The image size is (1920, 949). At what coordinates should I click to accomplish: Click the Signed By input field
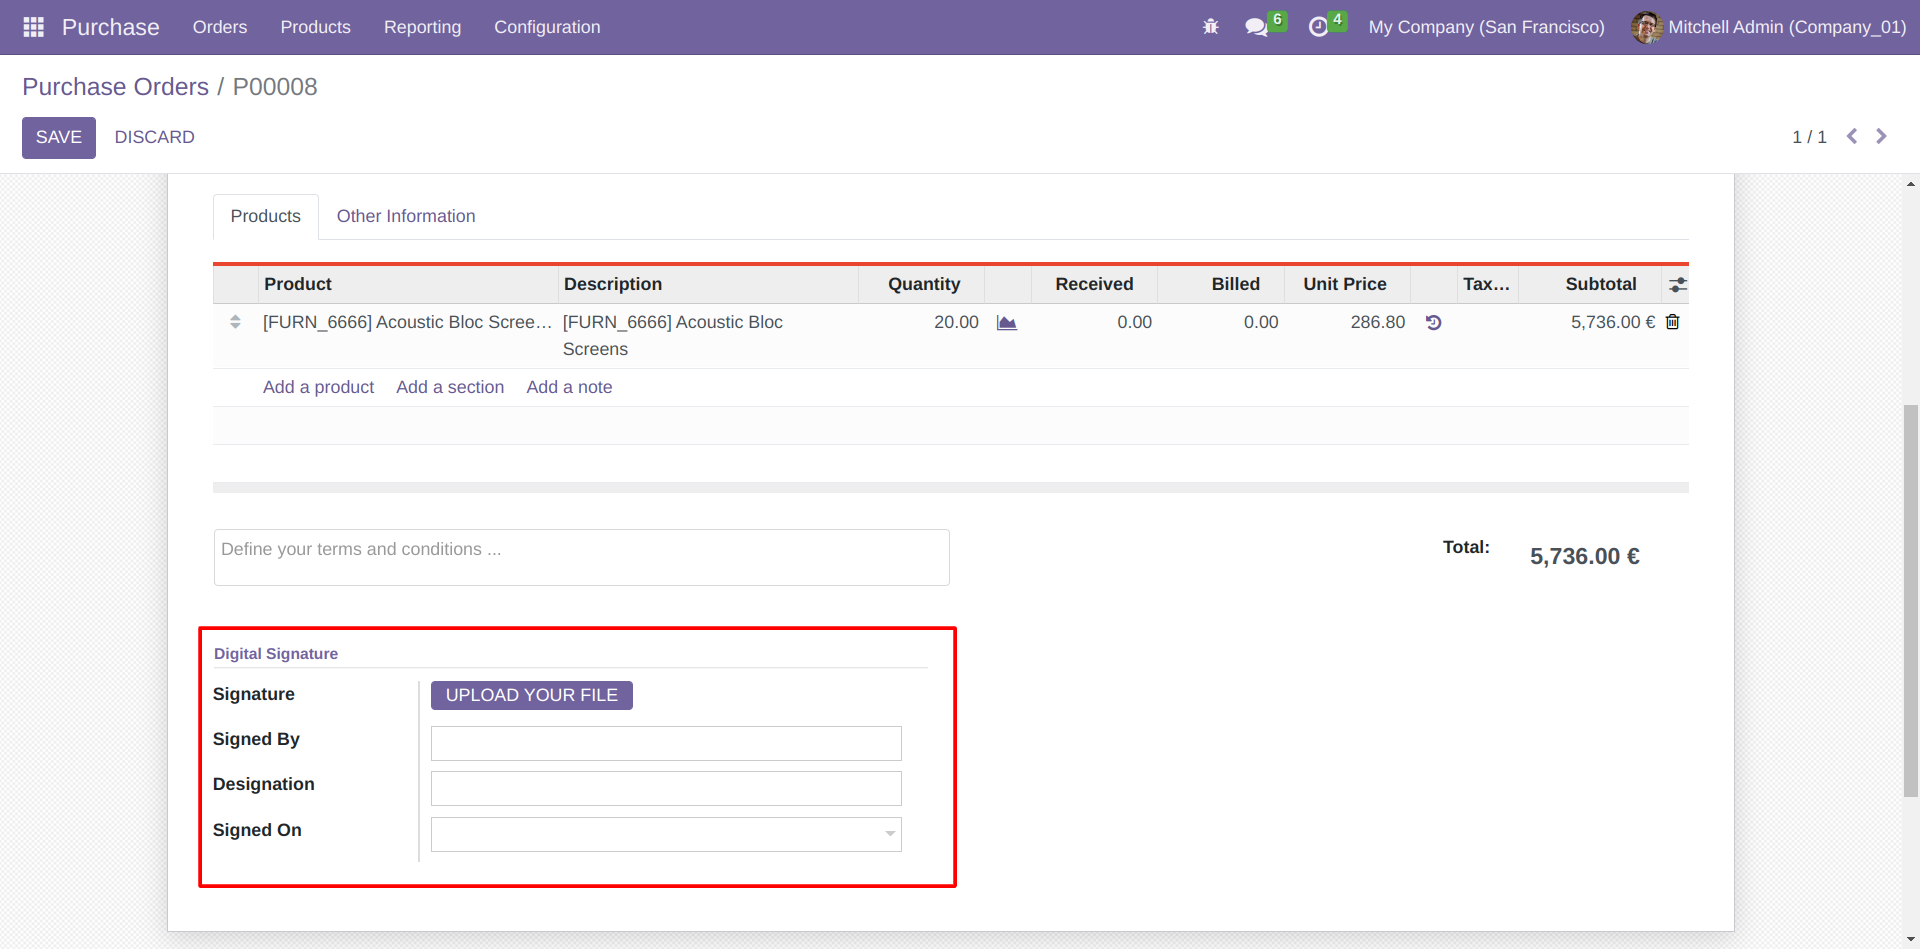tap(666, 743)
